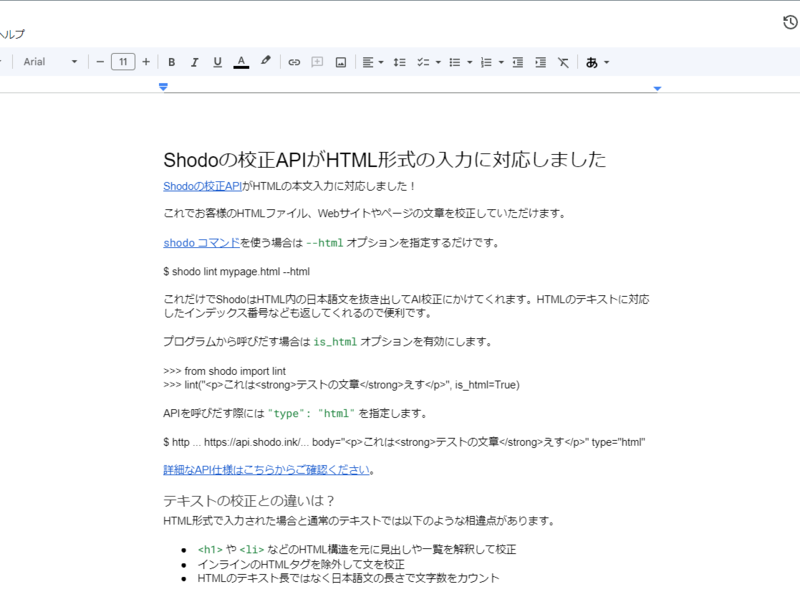Expand the numbered list options arrow

pos(501,62)
